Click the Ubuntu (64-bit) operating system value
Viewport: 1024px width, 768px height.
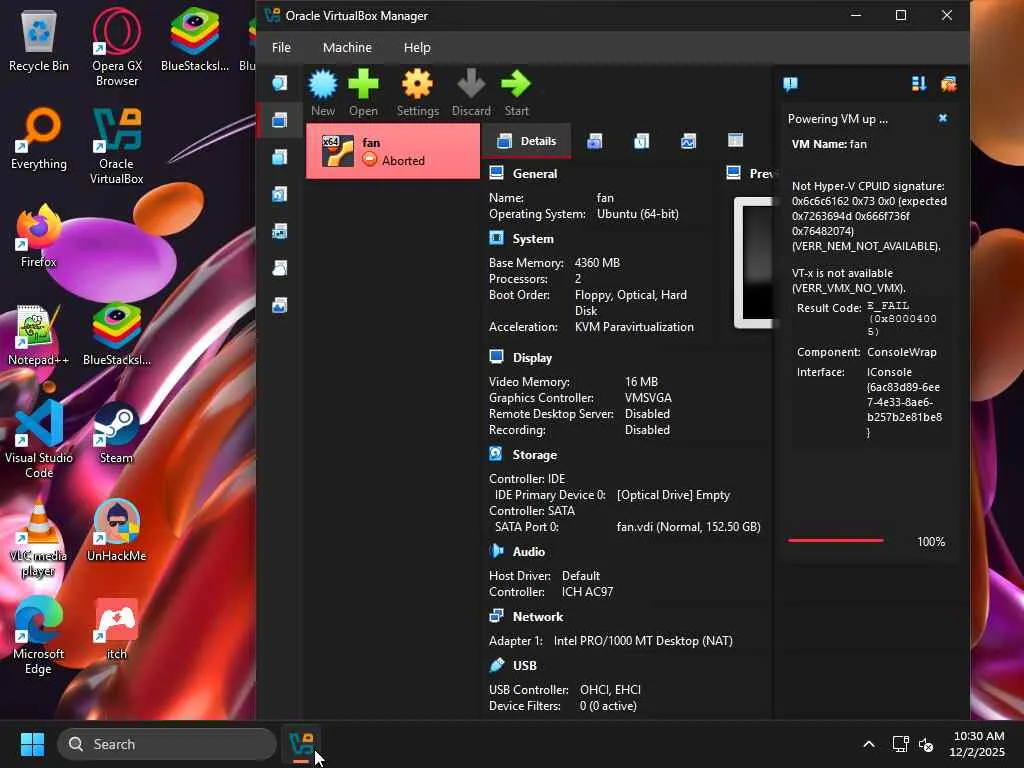click(637, 214)
